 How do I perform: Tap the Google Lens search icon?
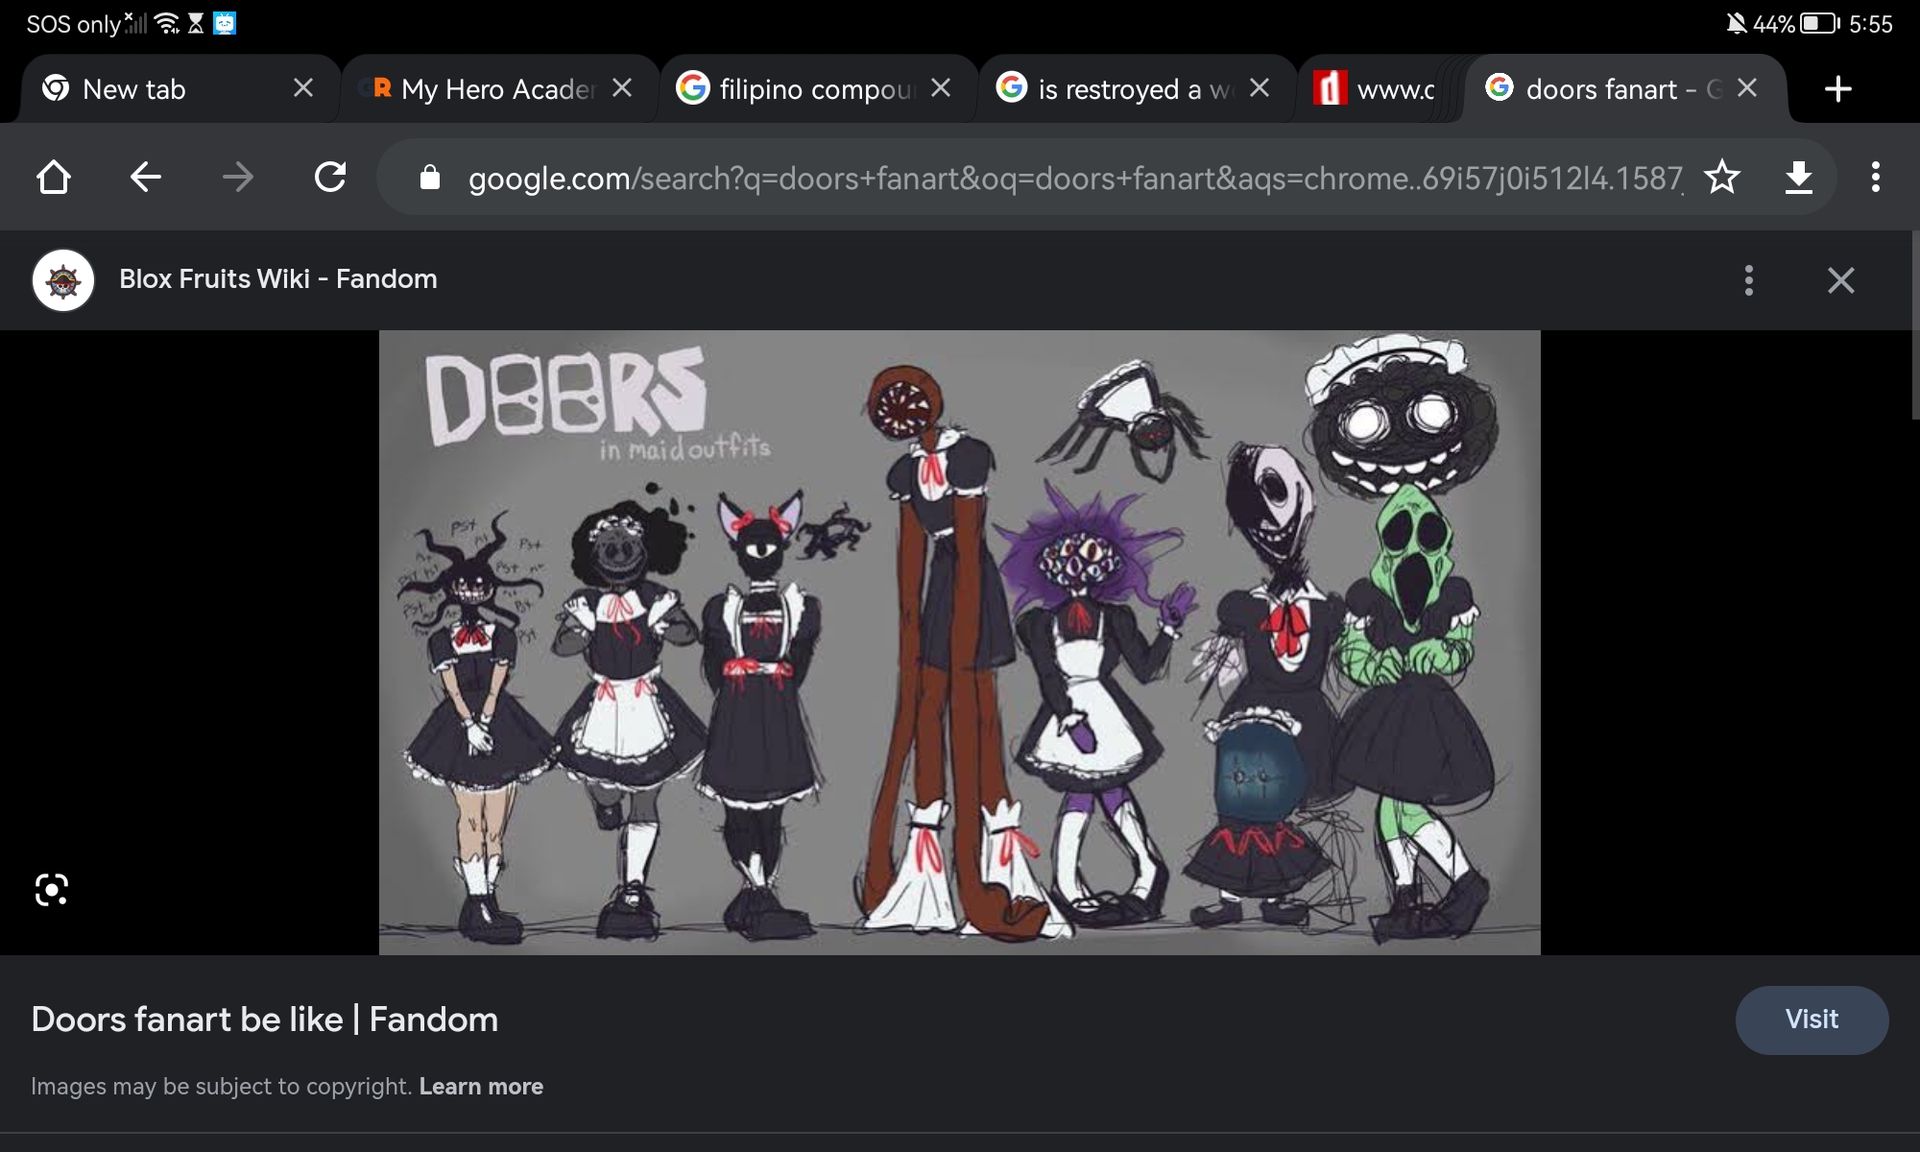[x=51, y=890]
